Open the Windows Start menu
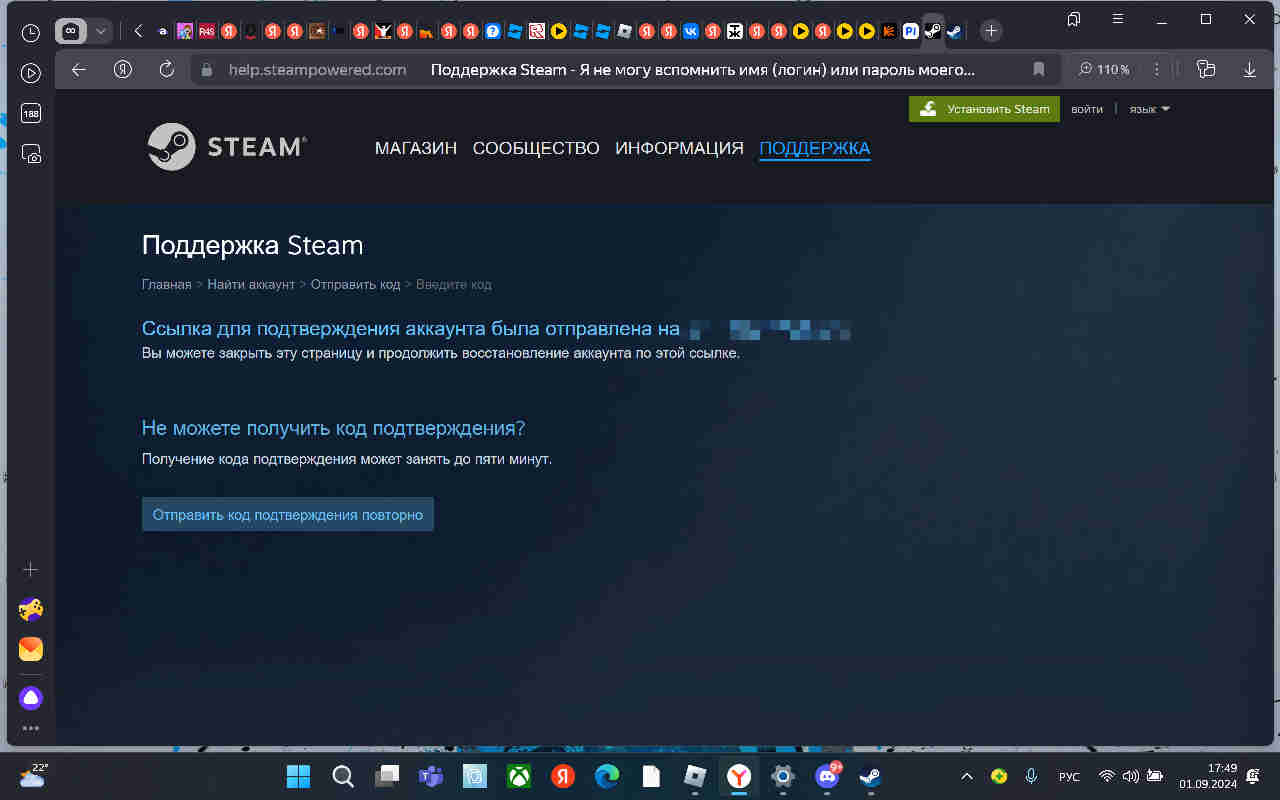This screenshot has height=800, width=1280. (298, 776)
